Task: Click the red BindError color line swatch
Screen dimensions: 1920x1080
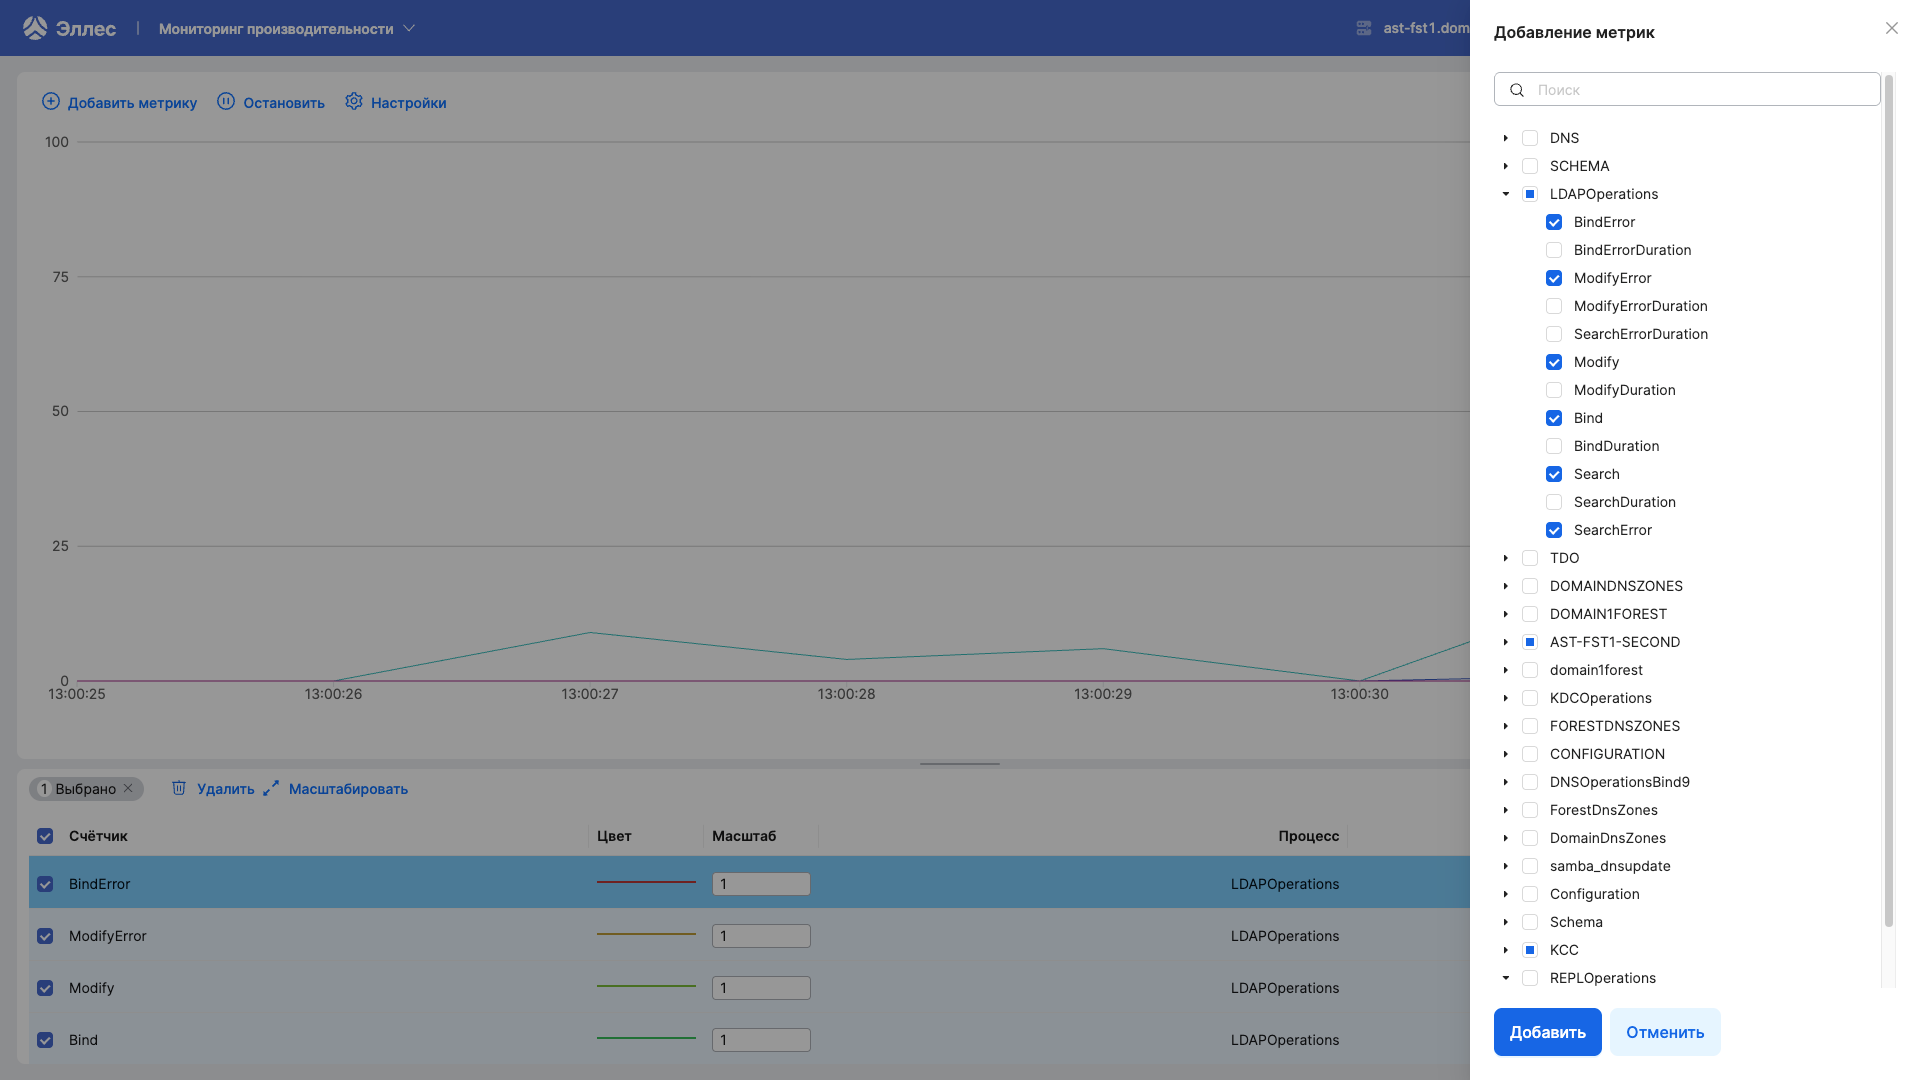Action: (646, 883)
